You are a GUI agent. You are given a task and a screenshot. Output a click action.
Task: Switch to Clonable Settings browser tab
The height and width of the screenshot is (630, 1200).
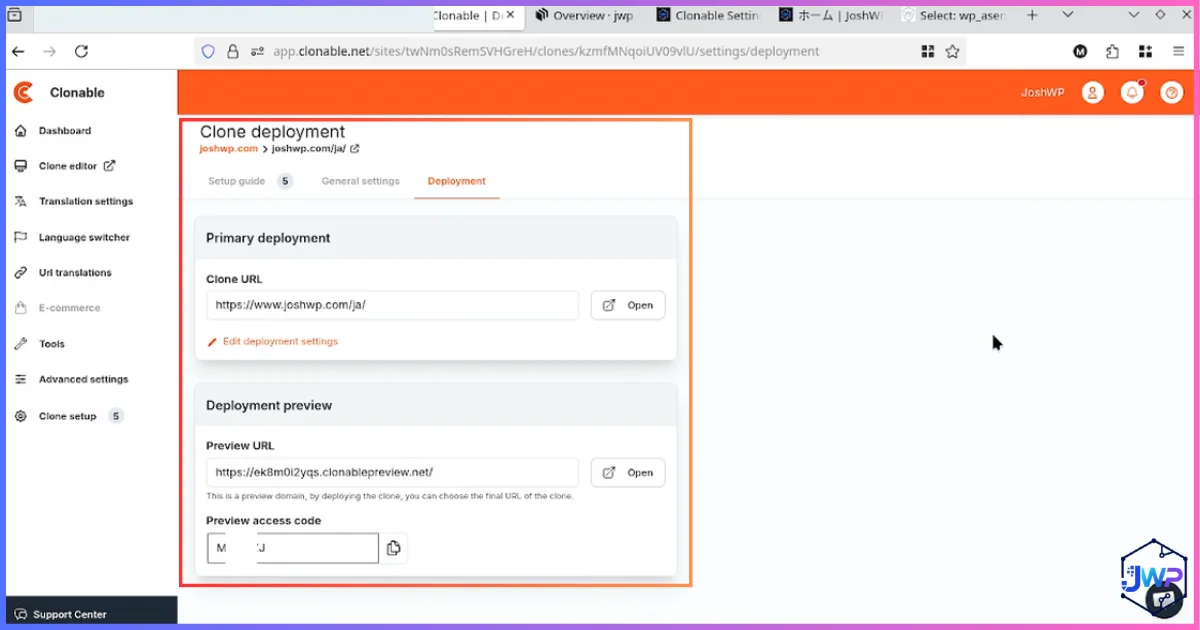point(708,15)
